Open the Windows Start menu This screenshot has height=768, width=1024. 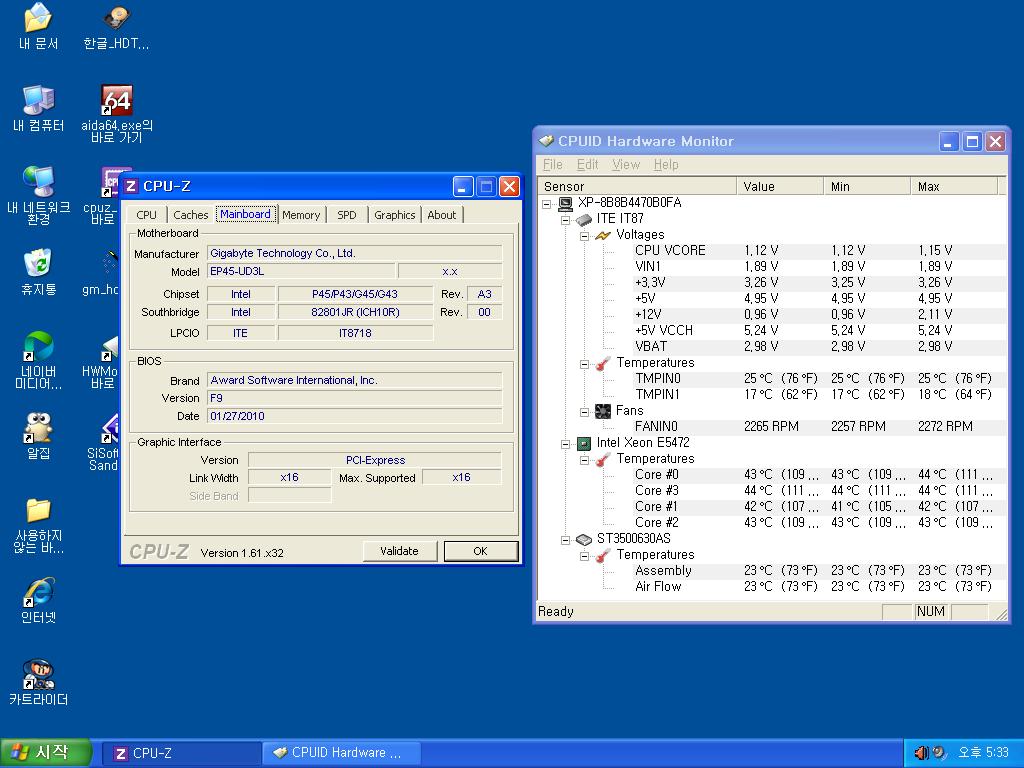(44, 753)
